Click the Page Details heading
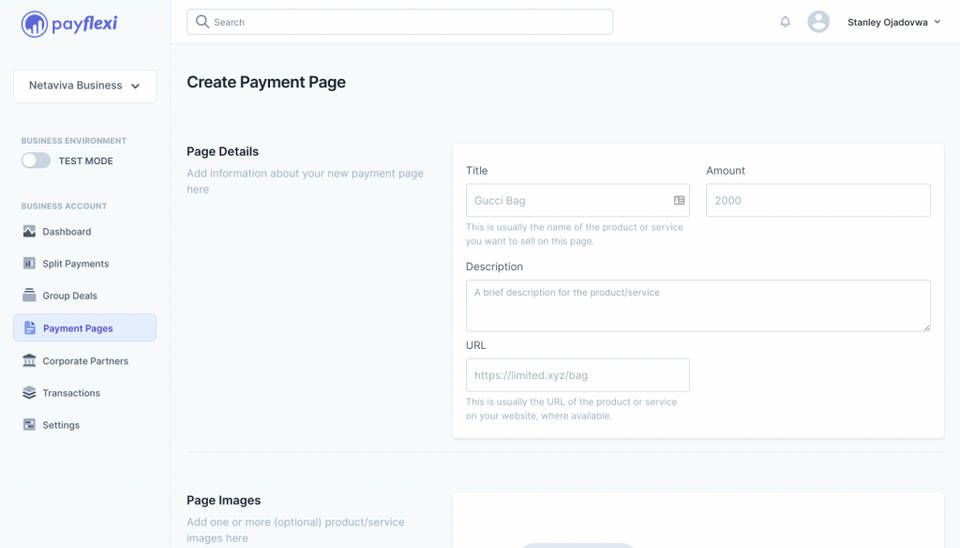The image size is (960, 548). pos(222,151)
